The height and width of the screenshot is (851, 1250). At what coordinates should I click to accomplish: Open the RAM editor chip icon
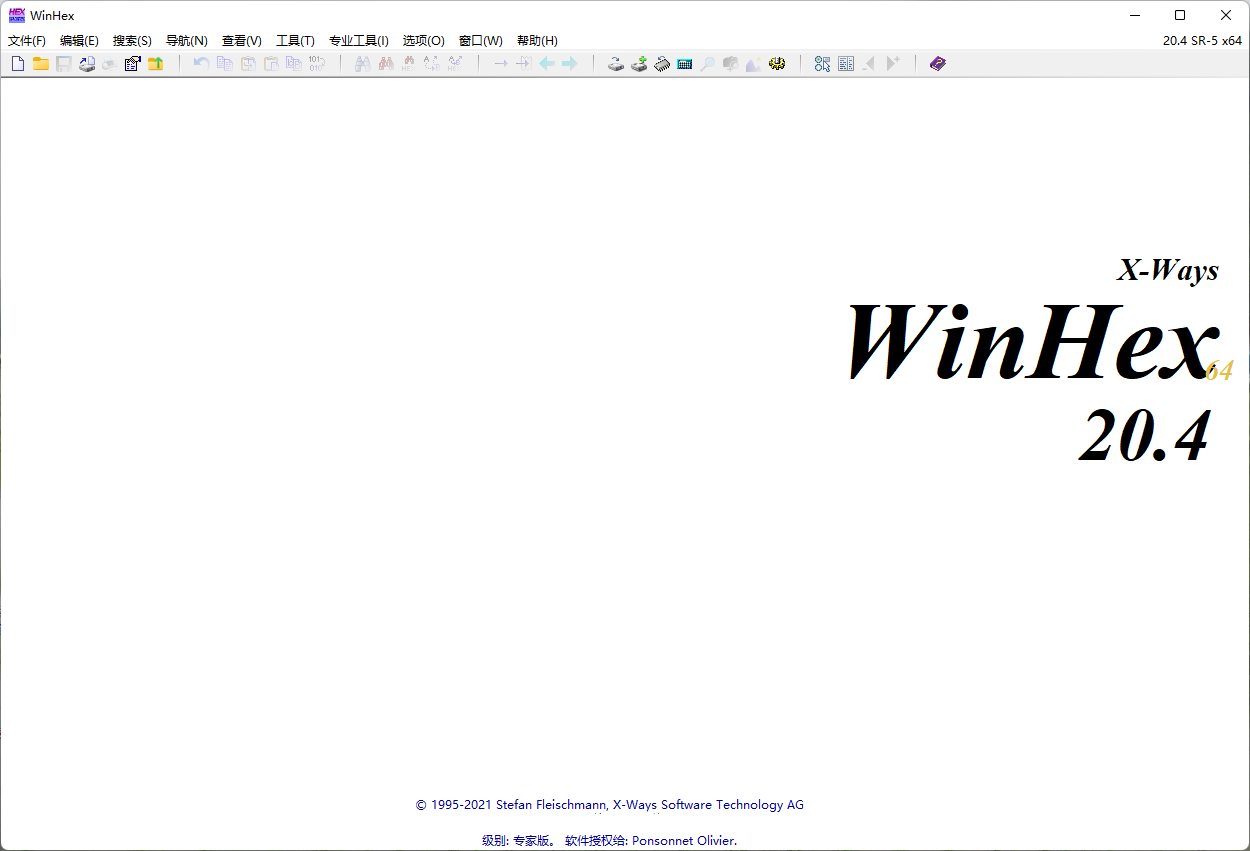661,63
